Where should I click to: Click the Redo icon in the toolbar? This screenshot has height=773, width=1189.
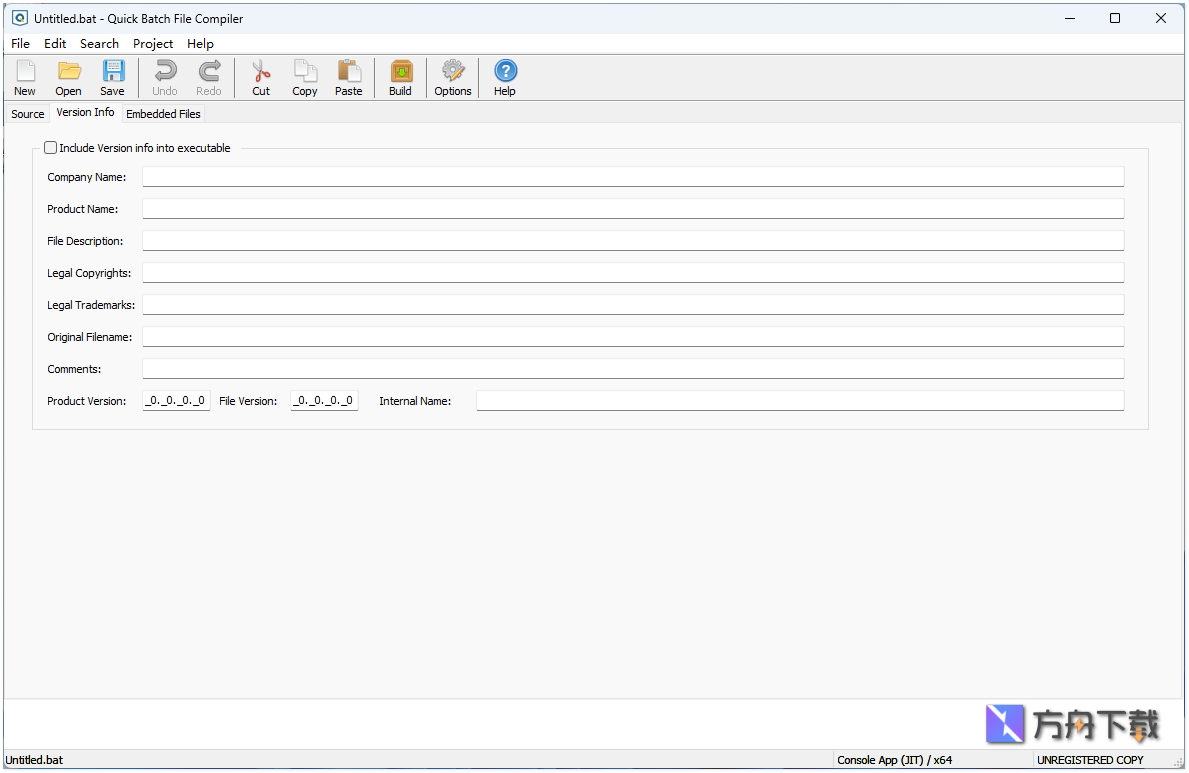pos(209,76)
